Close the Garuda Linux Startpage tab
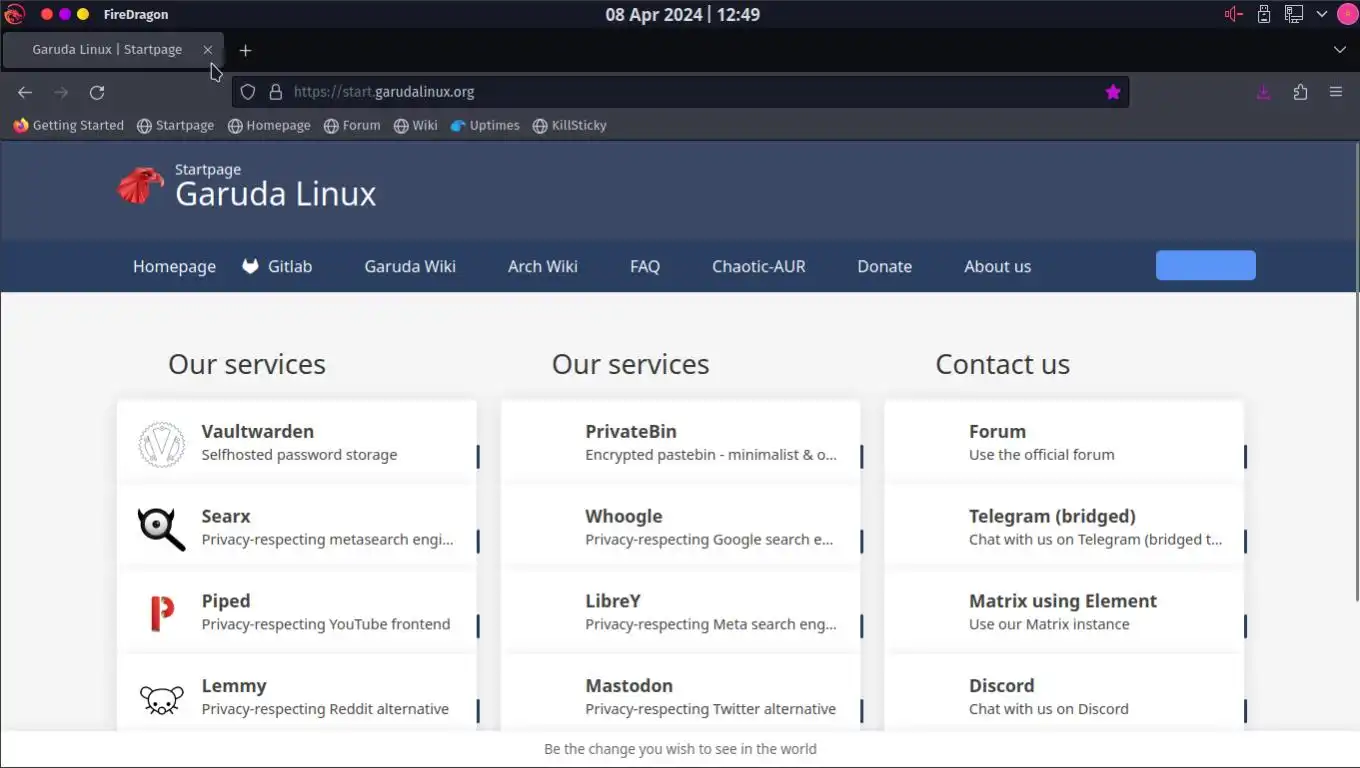1360x768 pixels. 208,49
